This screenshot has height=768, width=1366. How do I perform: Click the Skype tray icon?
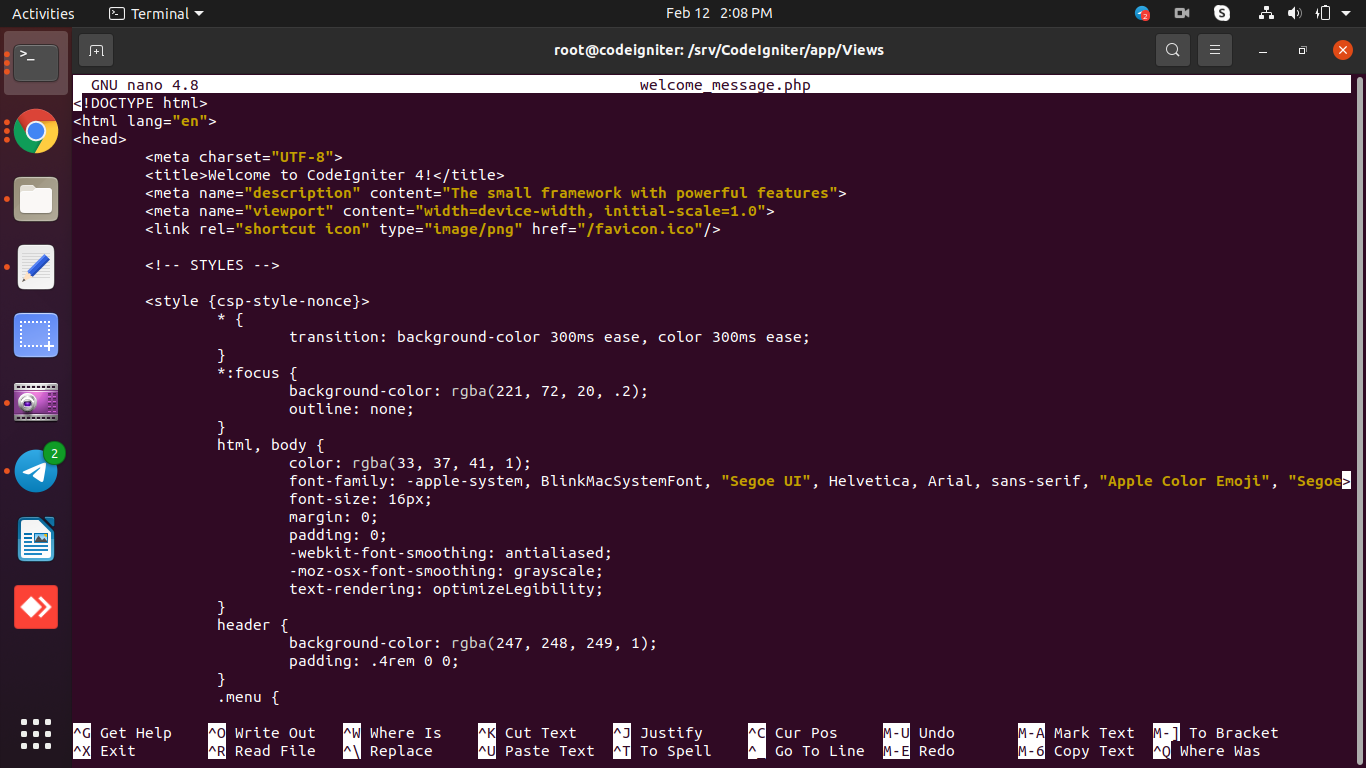tap(1222, 13)
